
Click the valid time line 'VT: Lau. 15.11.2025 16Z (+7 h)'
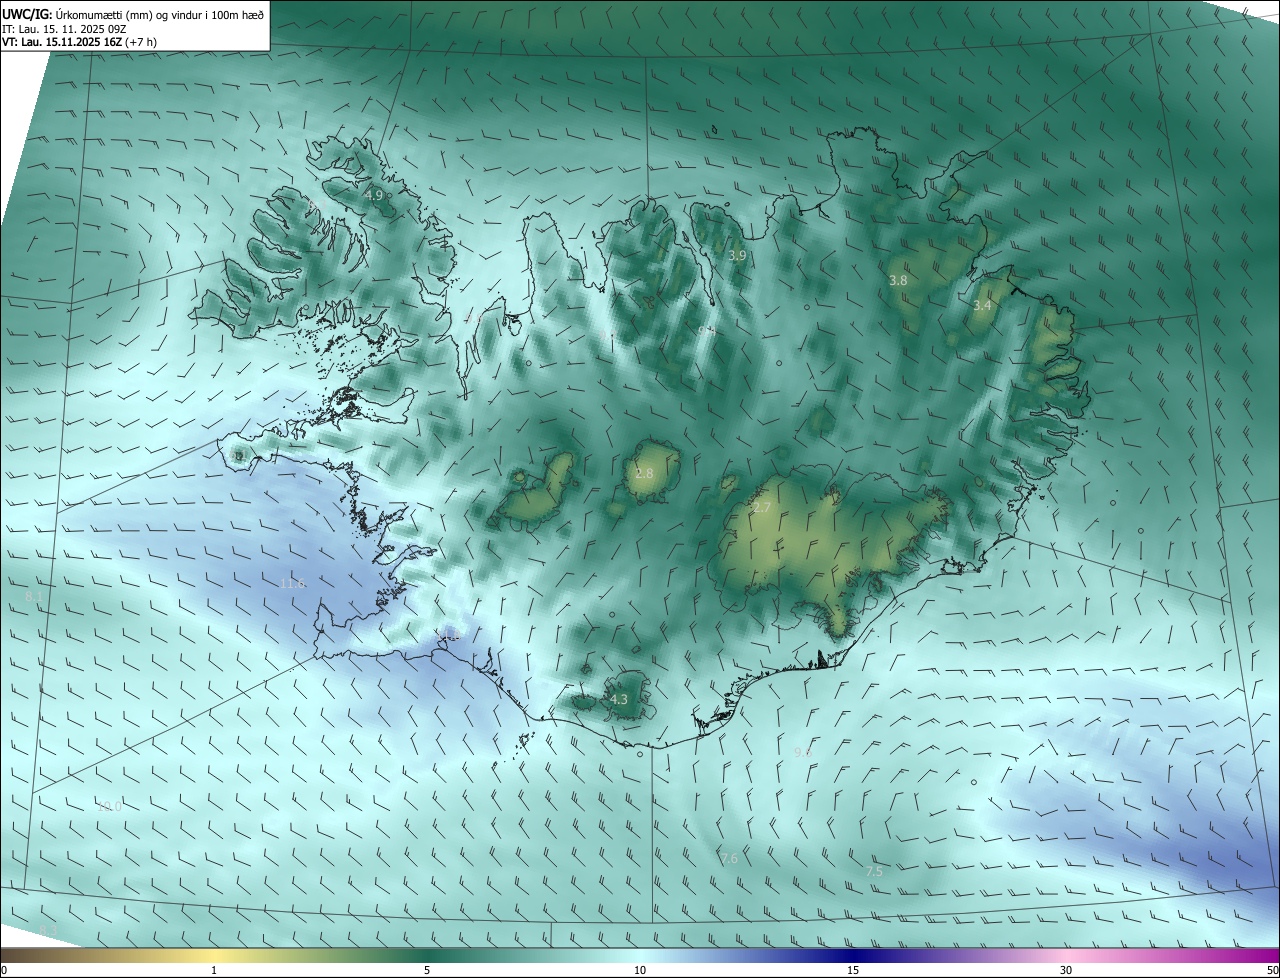pos(80,42)
